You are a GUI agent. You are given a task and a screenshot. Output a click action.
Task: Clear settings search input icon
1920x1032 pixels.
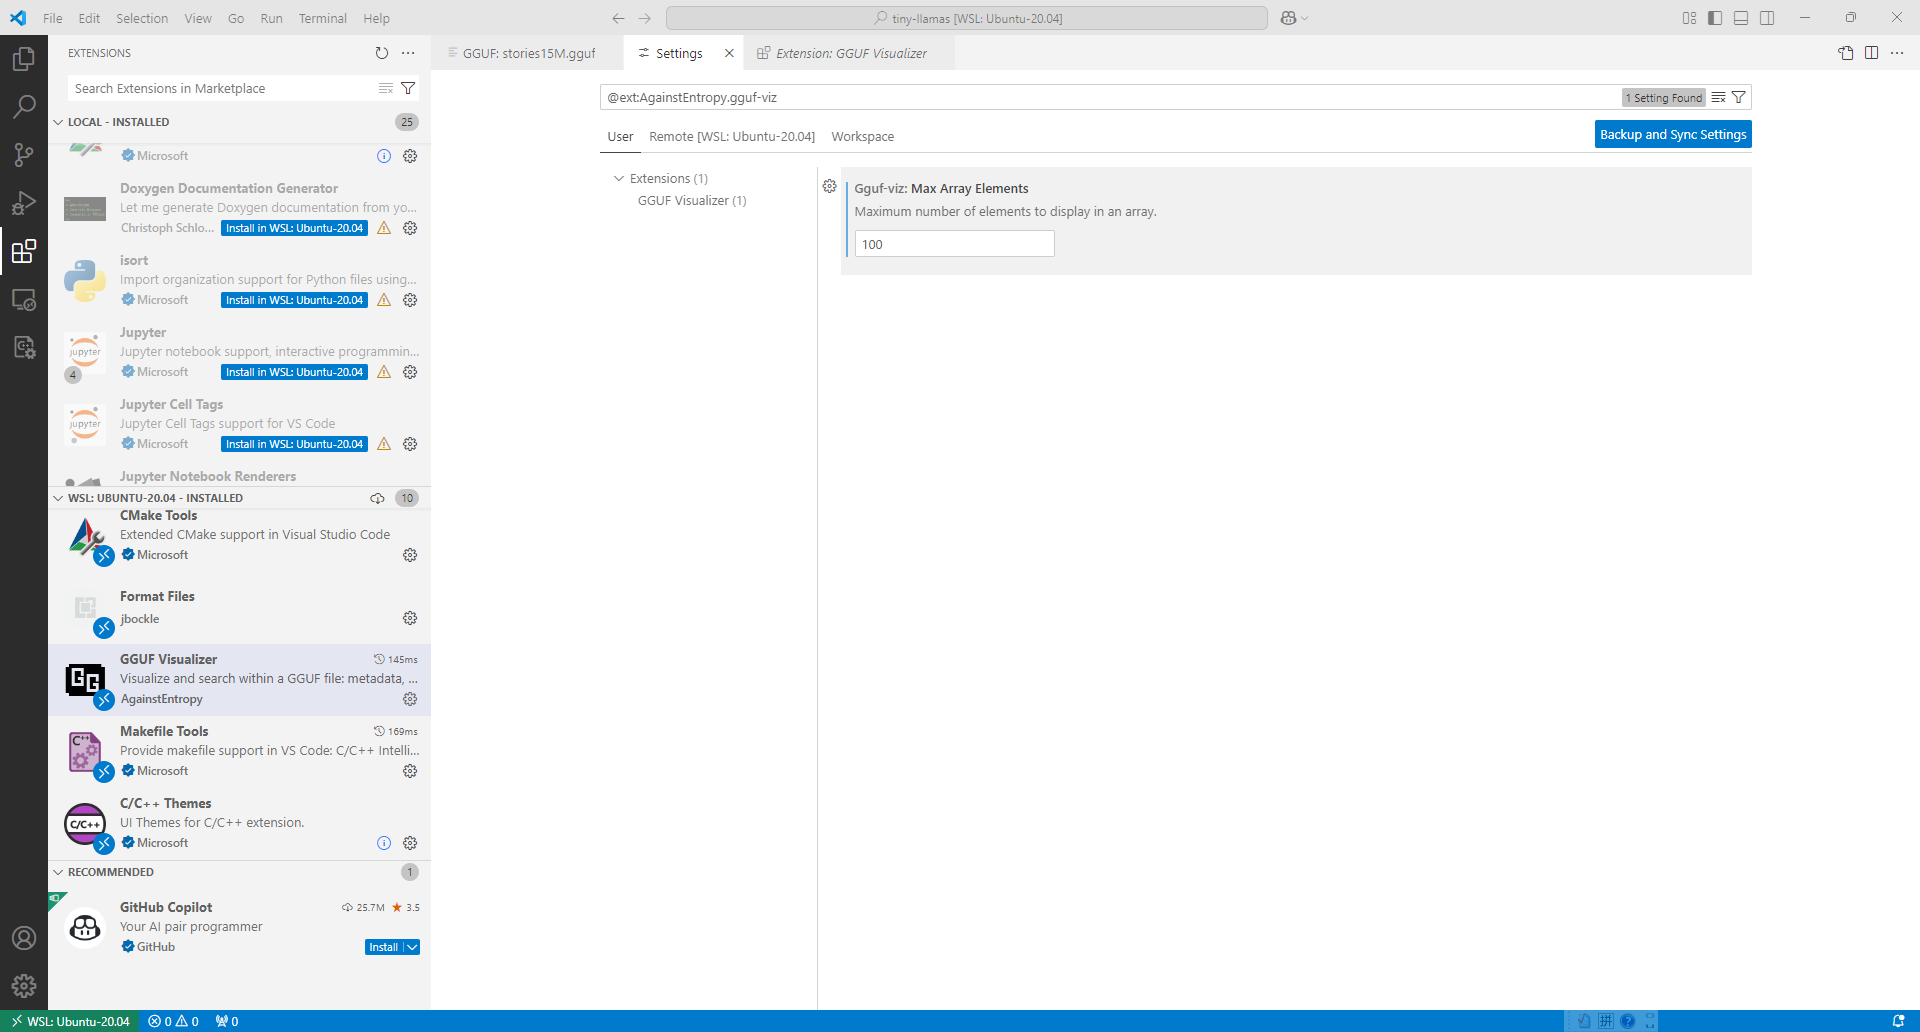pos(1718,97)
